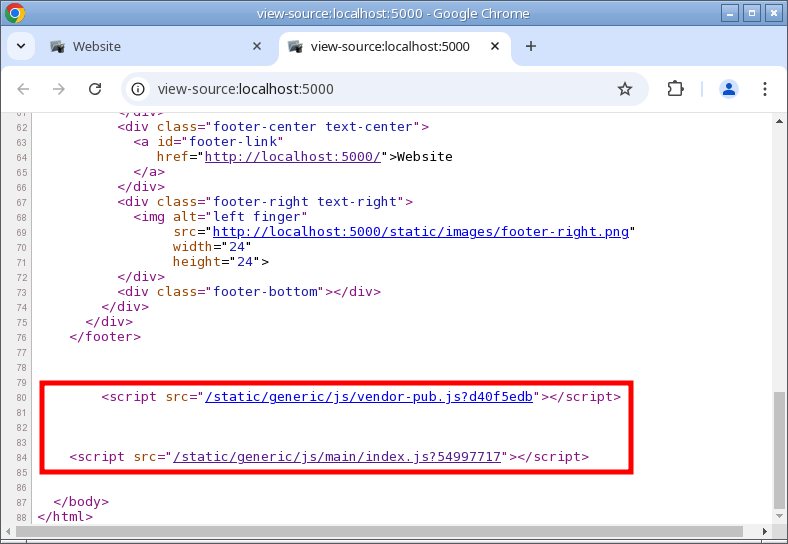
Task: Click line number 80 in the gutter
Action: click(21, 398)
